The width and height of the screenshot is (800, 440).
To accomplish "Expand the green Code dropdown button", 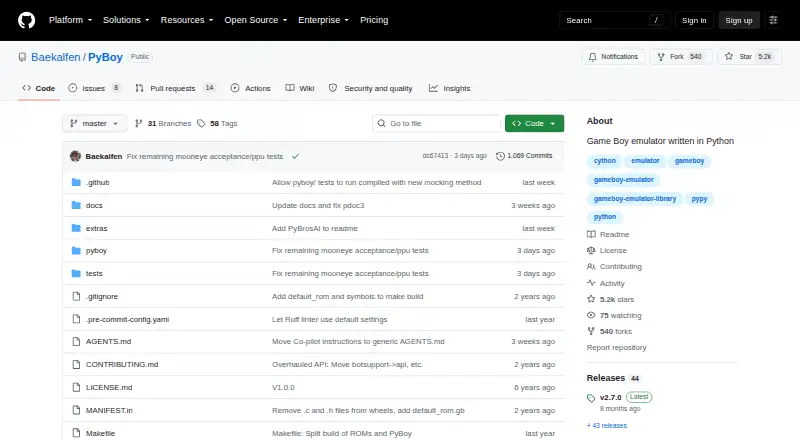I will (534, 124).
